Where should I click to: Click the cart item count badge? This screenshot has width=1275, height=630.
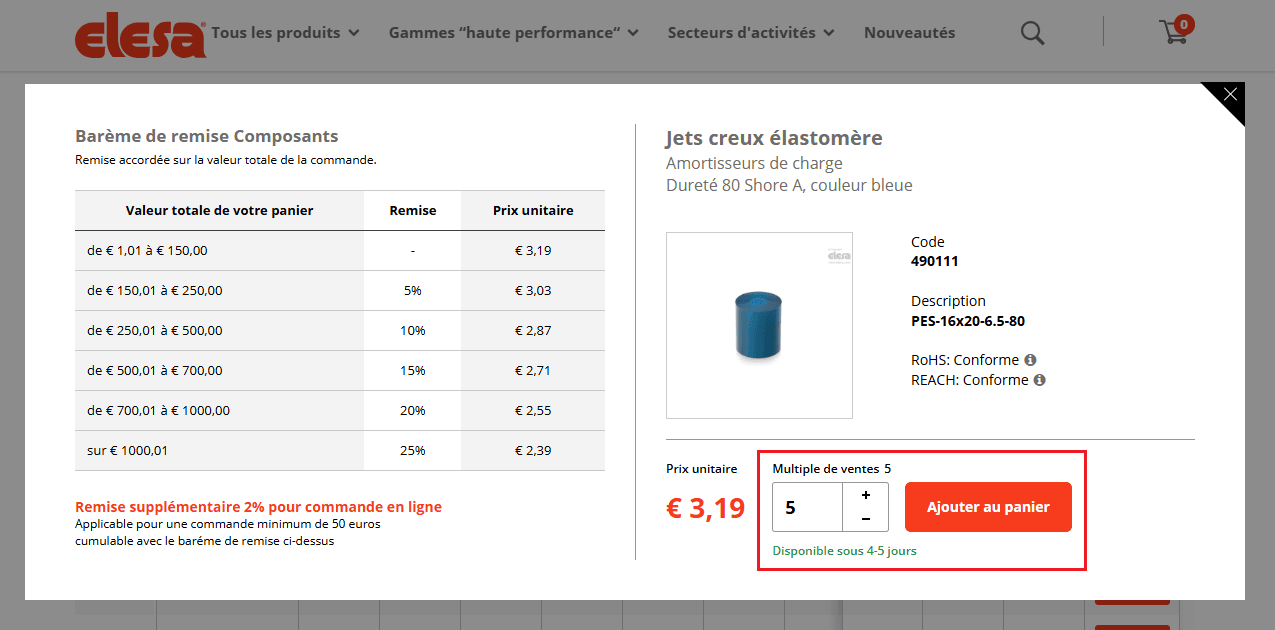(x=1184, y=24)
